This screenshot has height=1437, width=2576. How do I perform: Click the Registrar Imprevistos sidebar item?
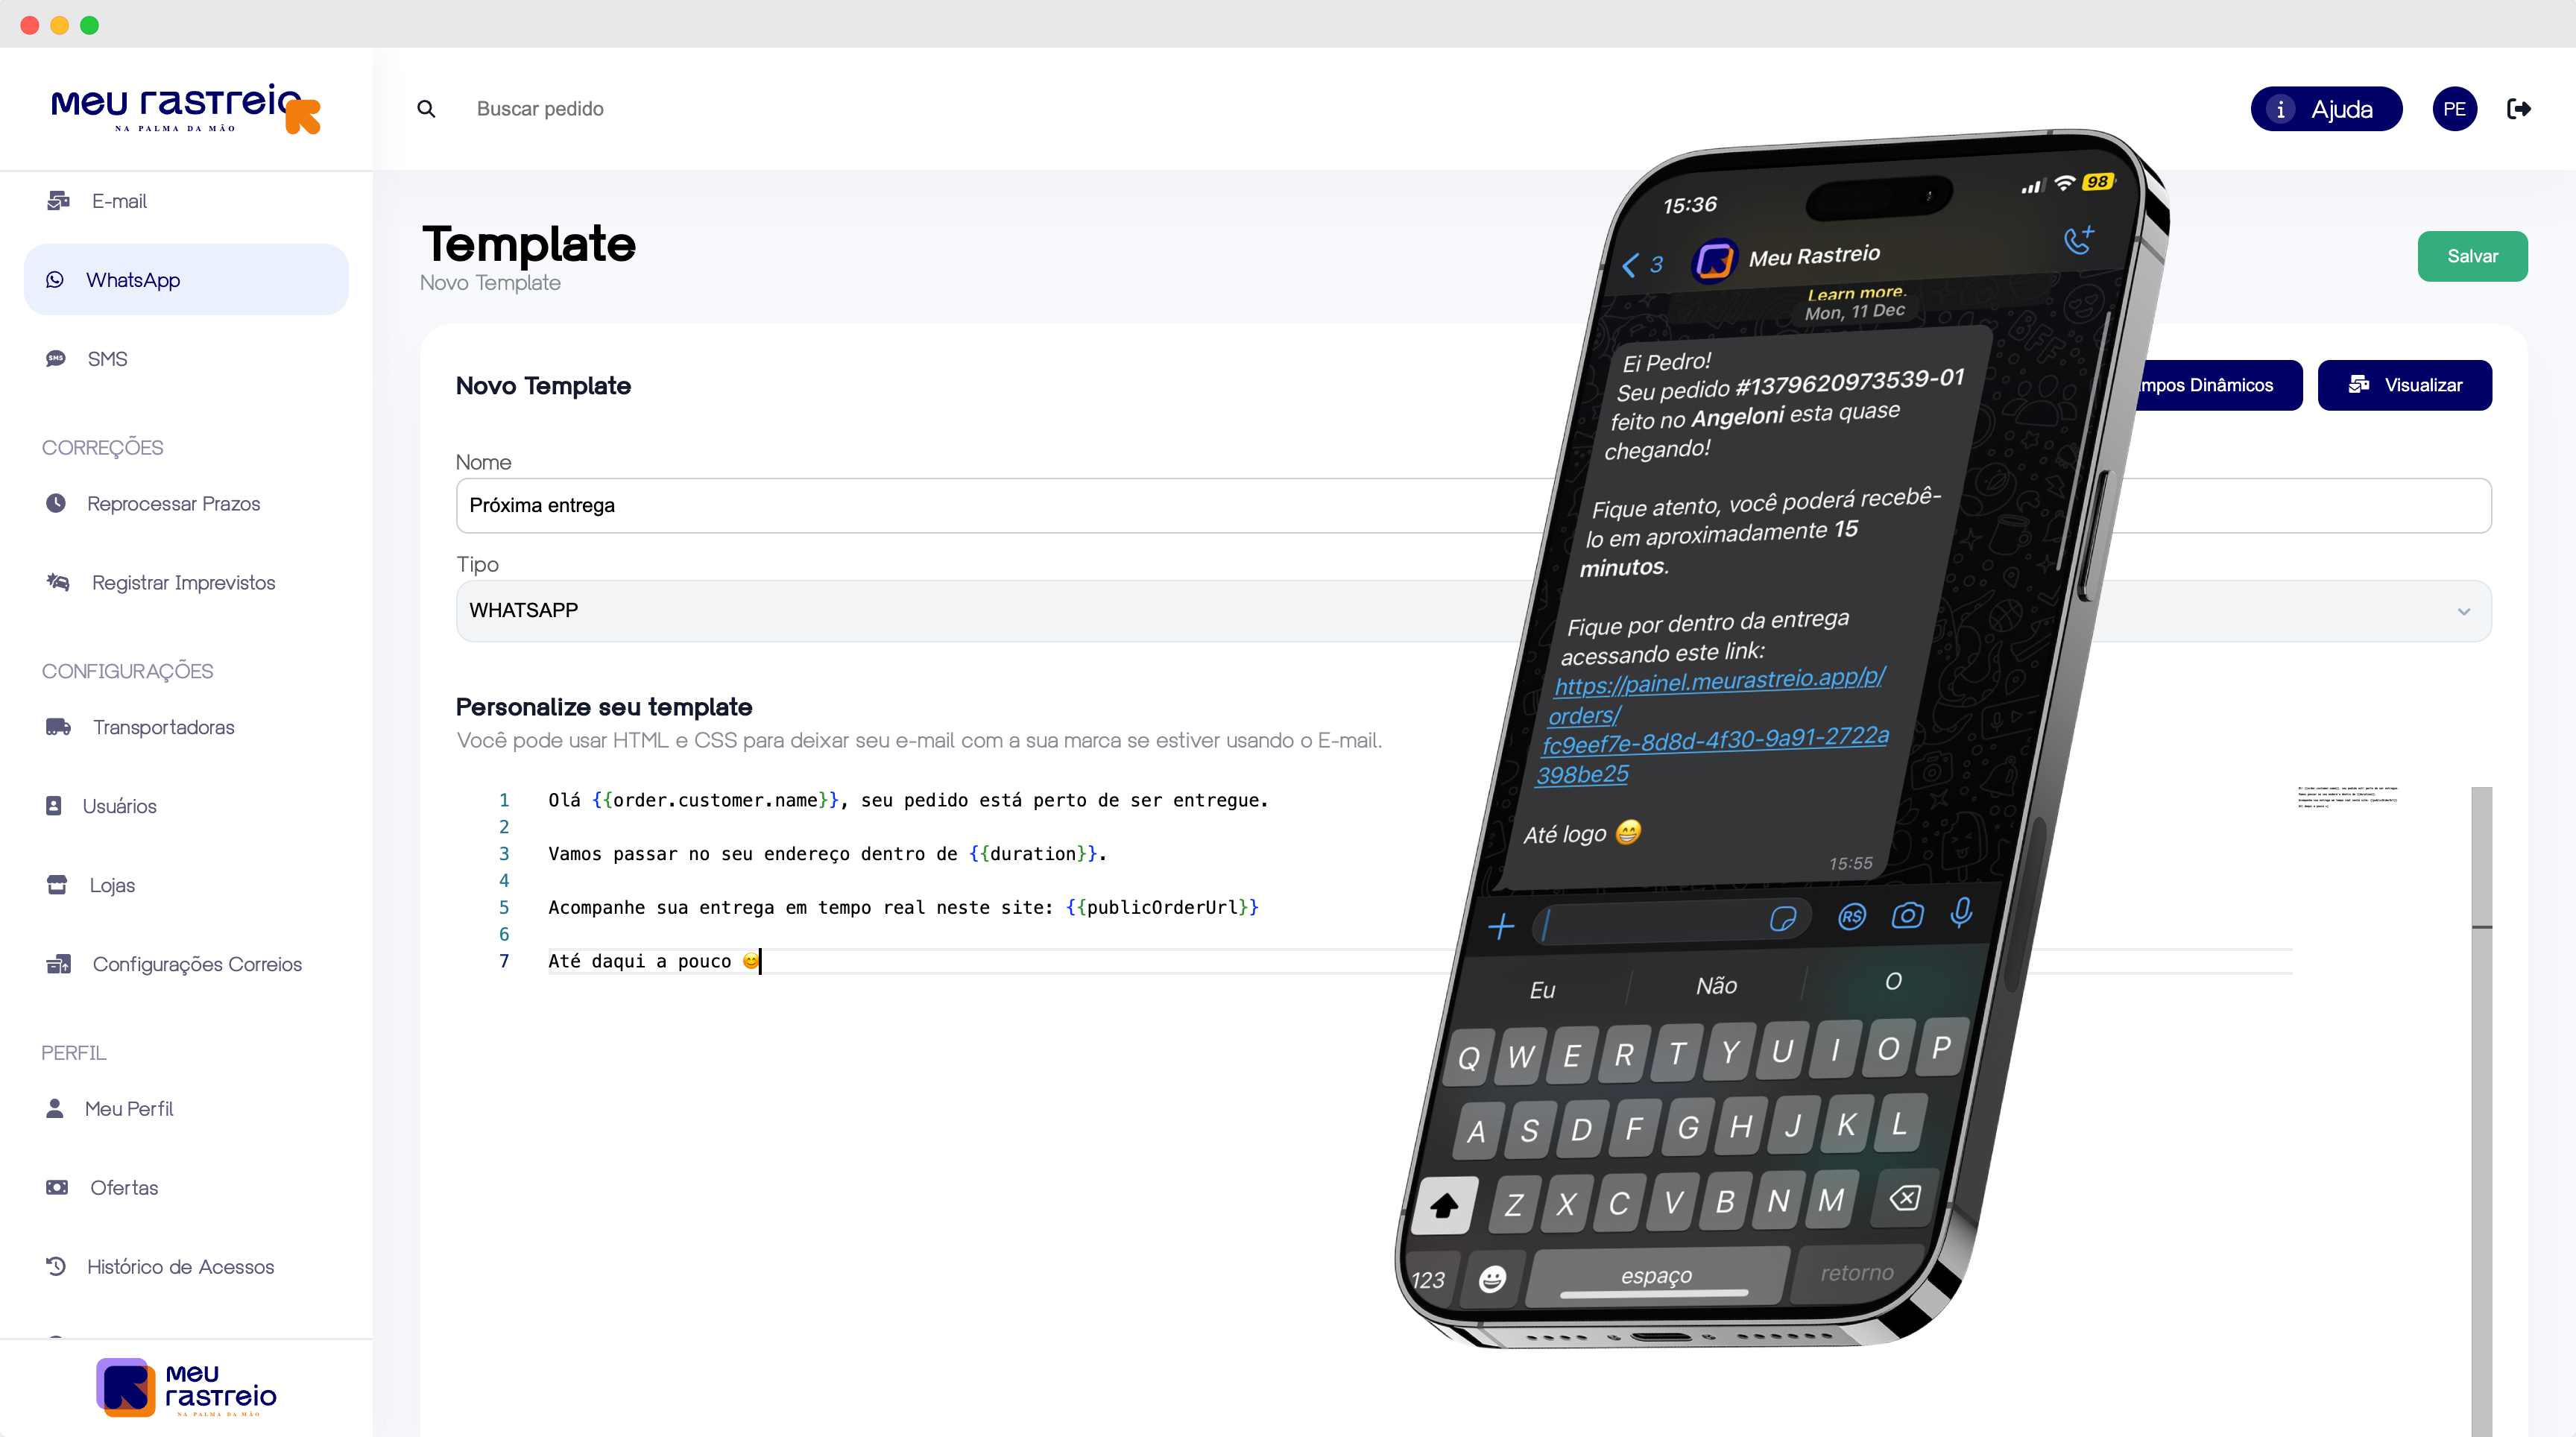tap(182, 582)
